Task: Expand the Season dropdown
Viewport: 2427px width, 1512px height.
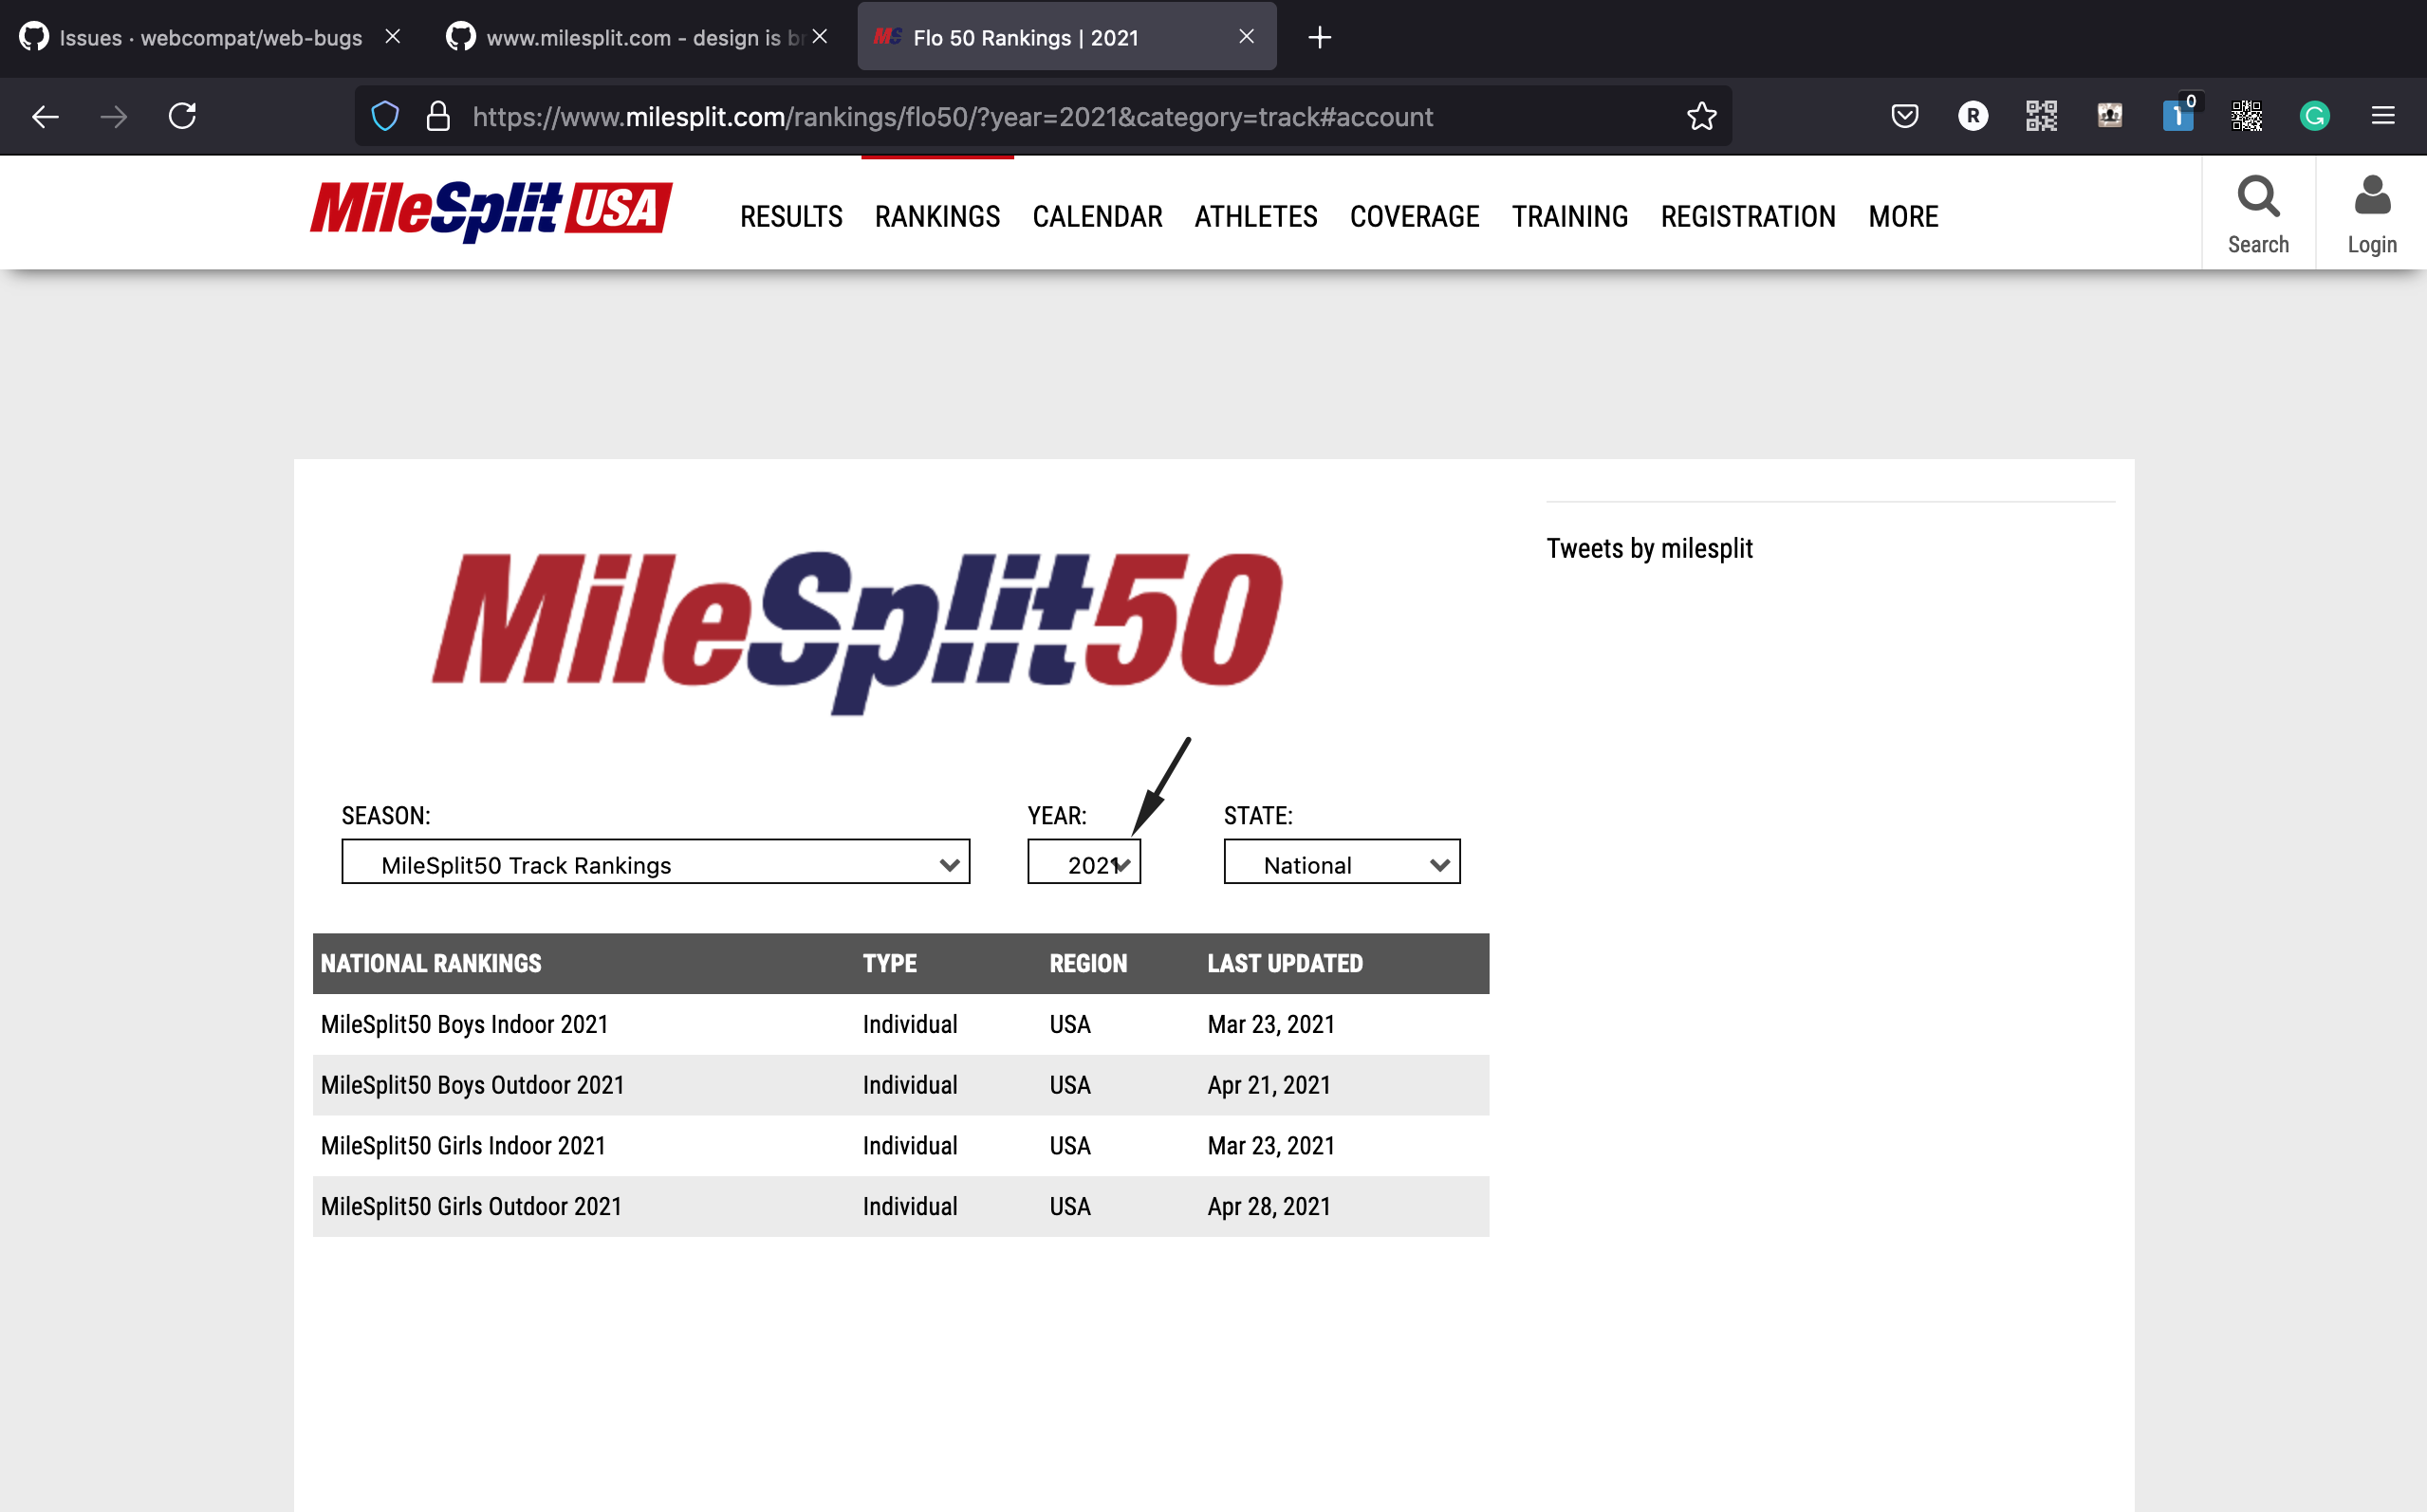Action: [655, 862]
